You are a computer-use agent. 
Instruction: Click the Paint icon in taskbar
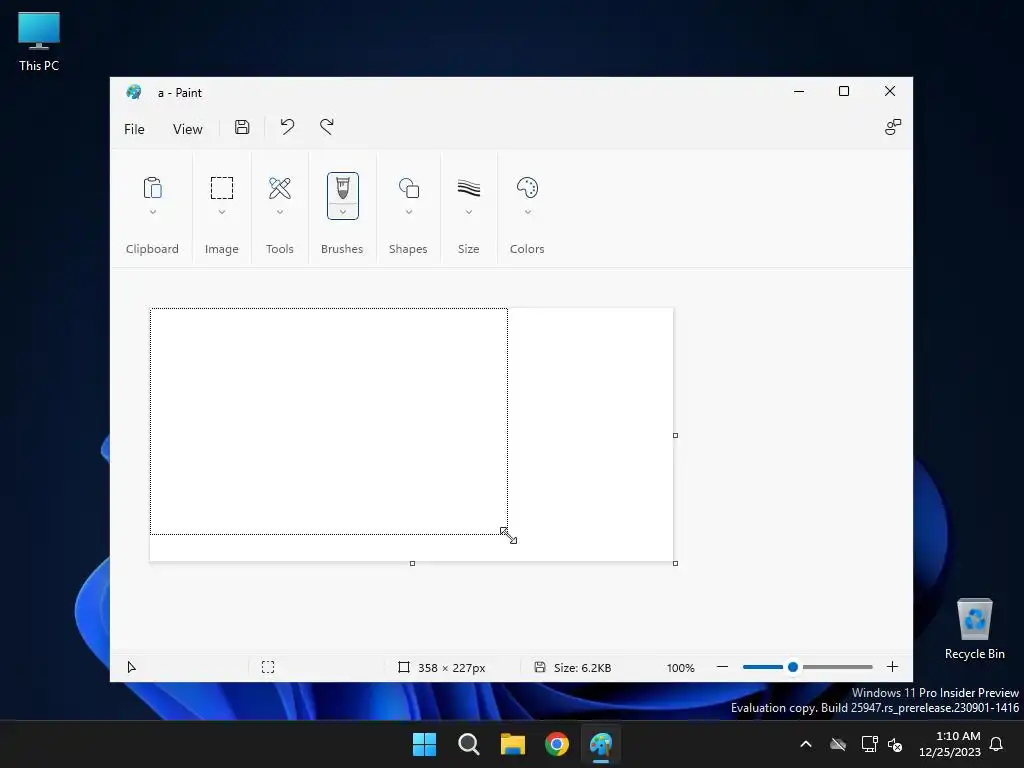(601, 744)
